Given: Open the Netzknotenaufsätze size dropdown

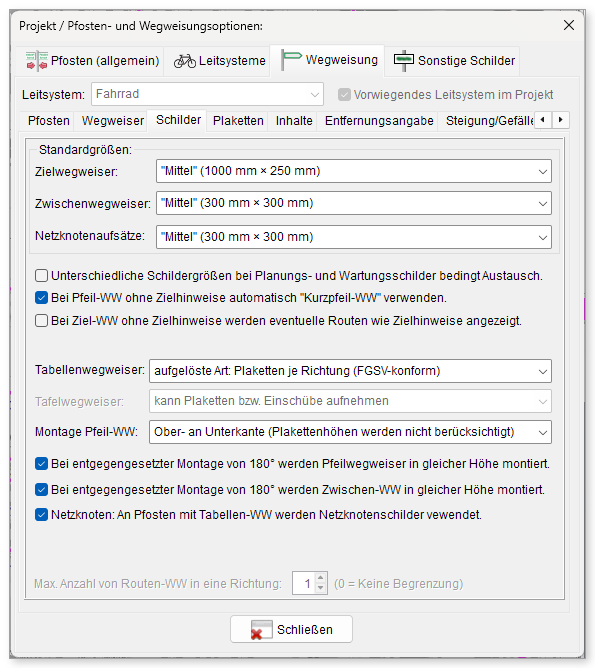Looking at the screenshot, I should (x=354, y=237).
